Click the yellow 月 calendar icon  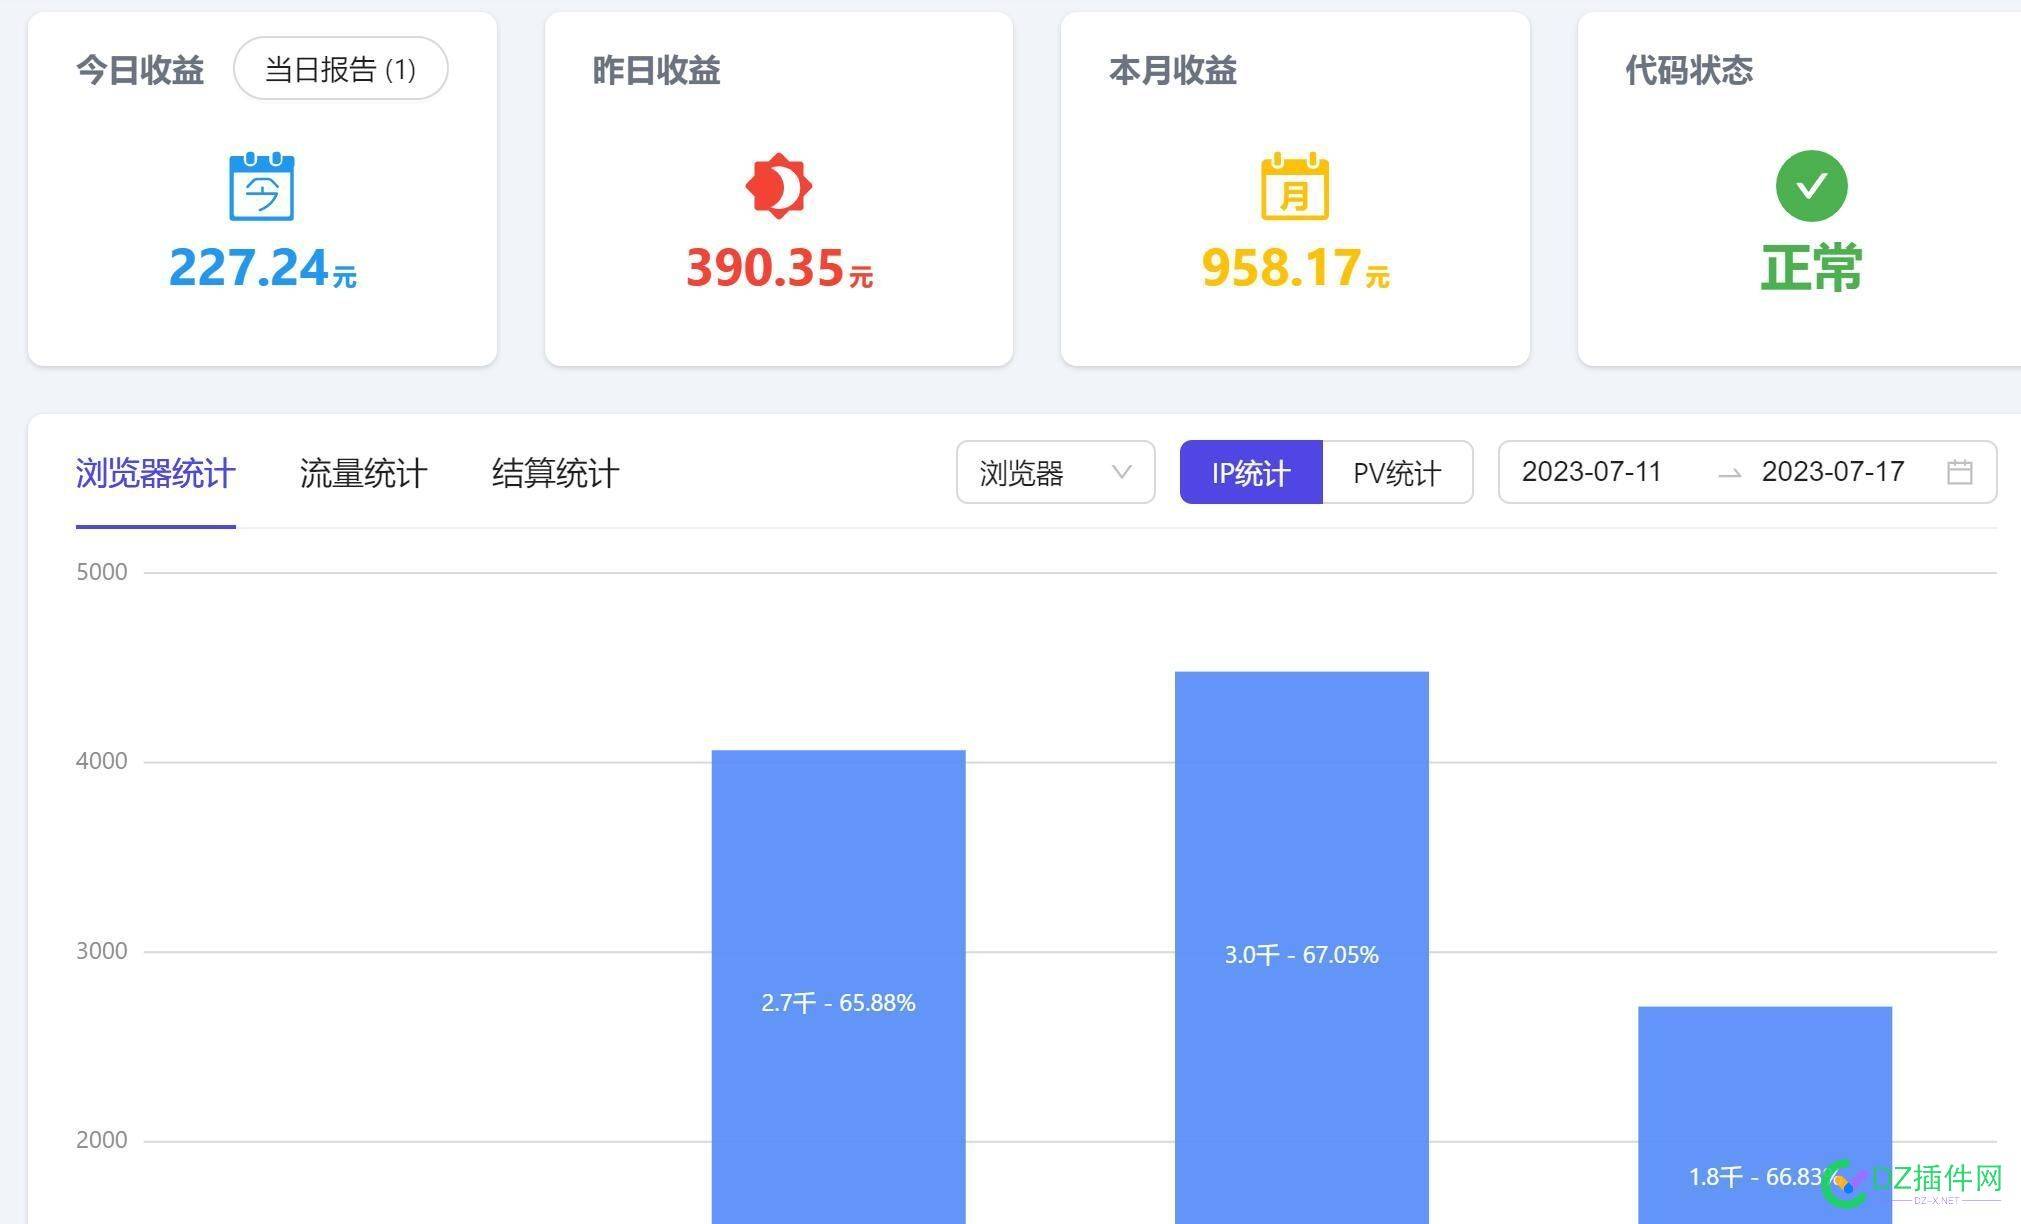tap(1295, 186)
